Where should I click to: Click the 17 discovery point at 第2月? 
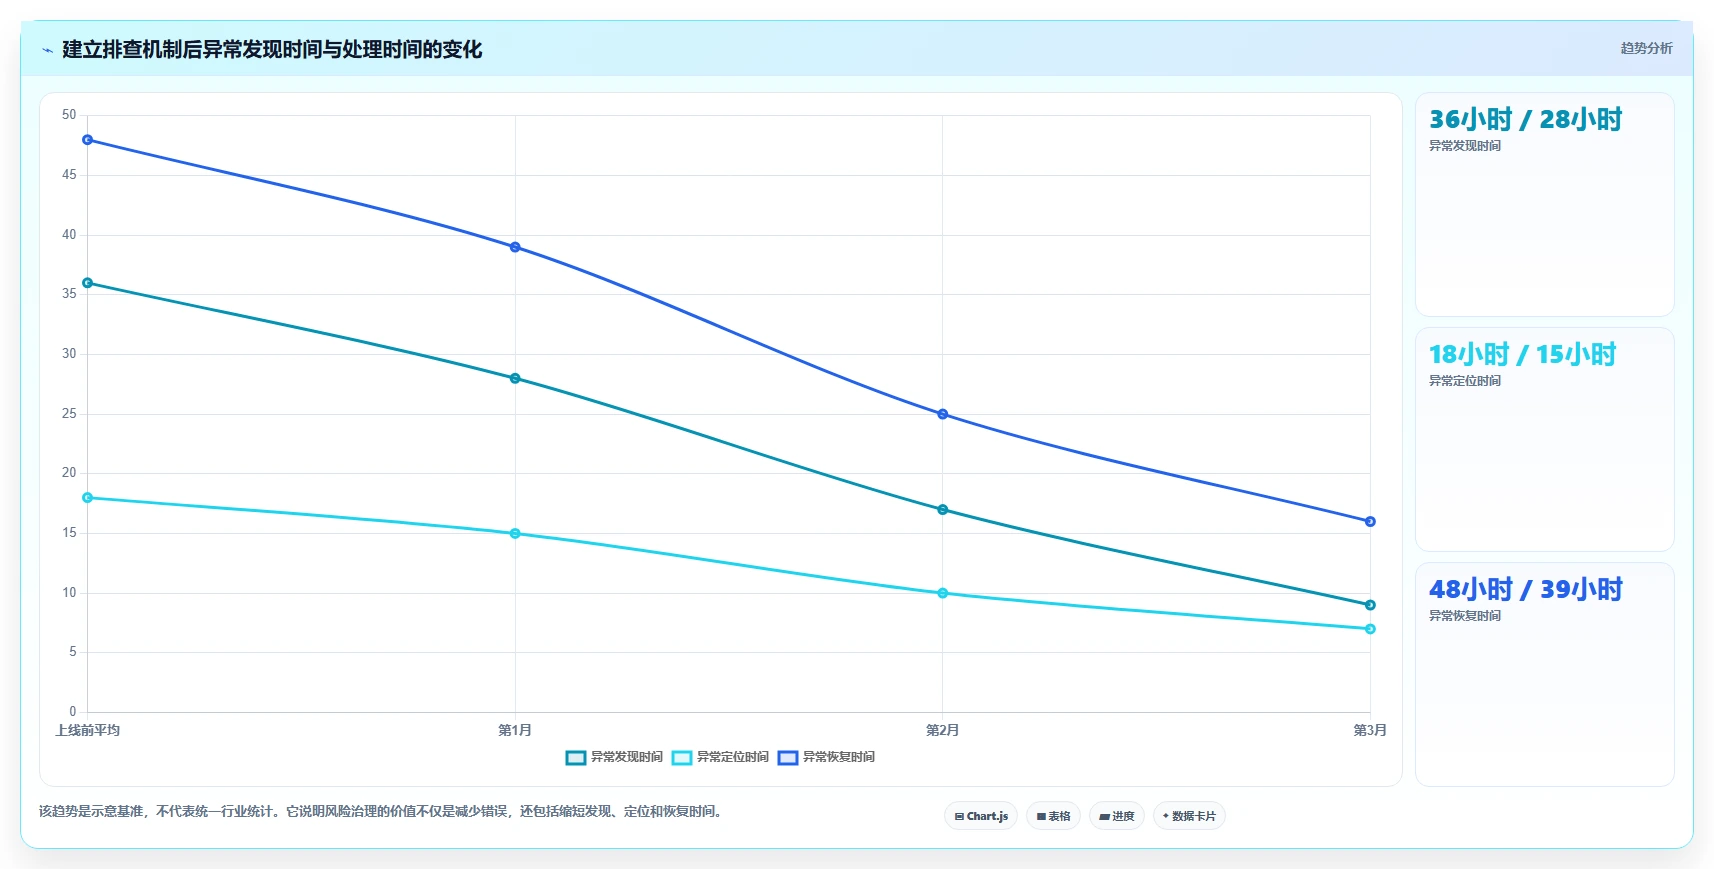[943, 510]
